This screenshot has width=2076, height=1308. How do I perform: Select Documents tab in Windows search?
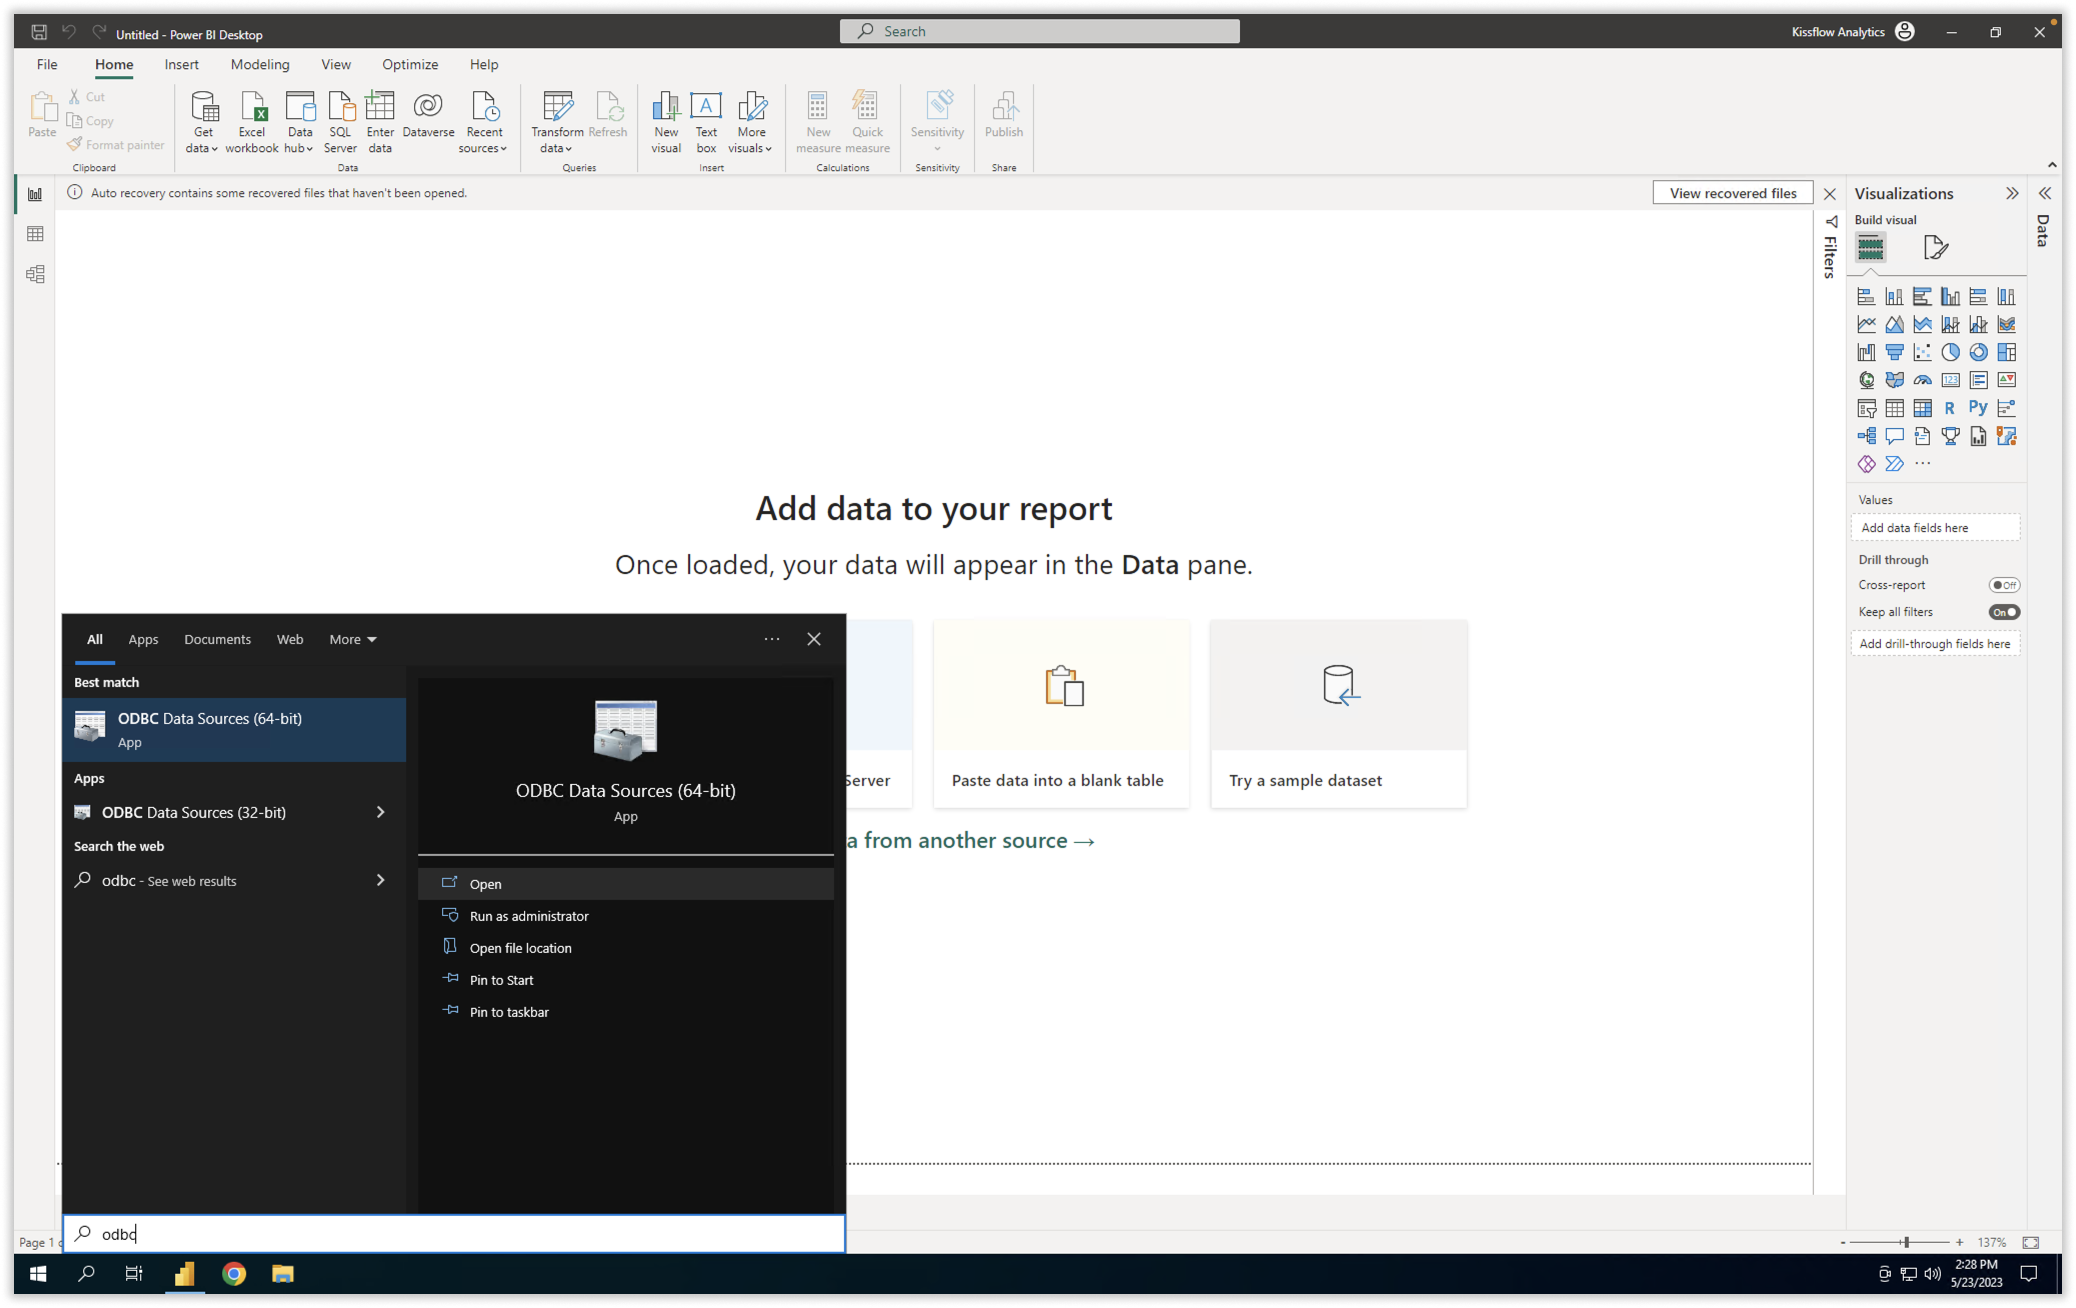point(217,639)
